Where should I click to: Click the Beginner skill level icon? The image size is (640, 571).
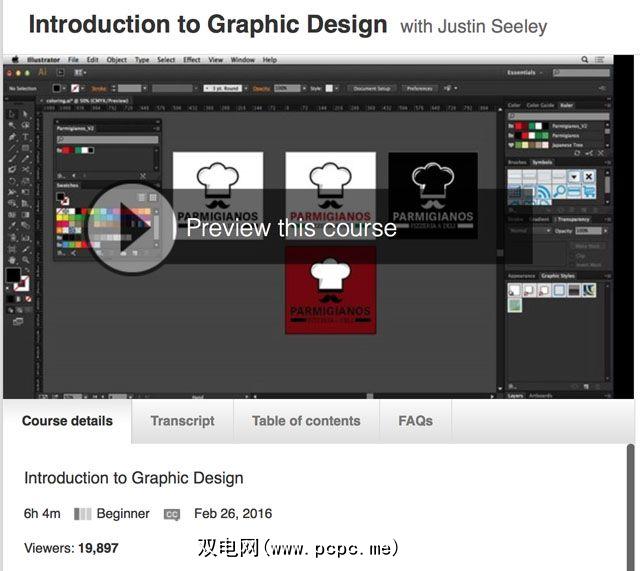82,514
